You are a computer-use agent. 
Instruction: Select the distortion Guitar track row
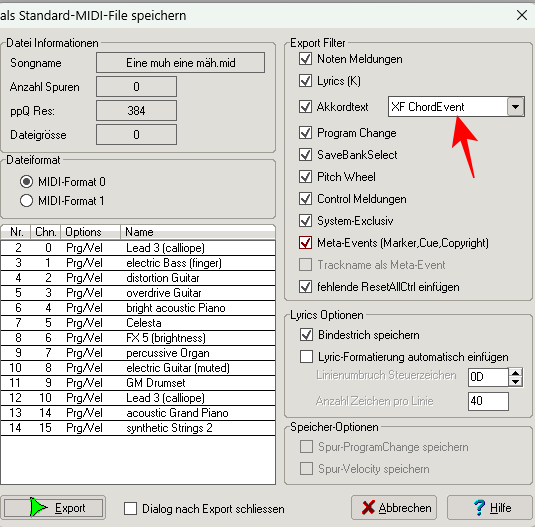coord(138,278)
